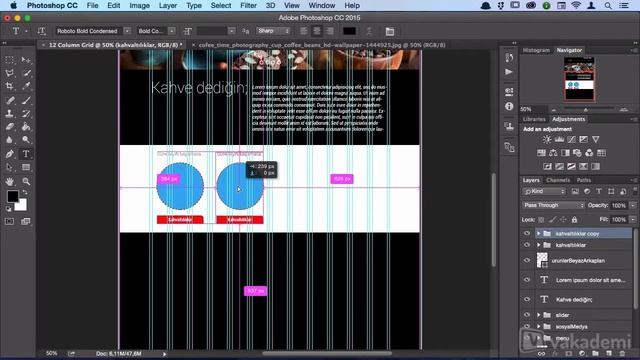This screenshot has height=360, width=640.
Task: Open the Opacity slider dropdown arrow
Action: click(633, 205)
